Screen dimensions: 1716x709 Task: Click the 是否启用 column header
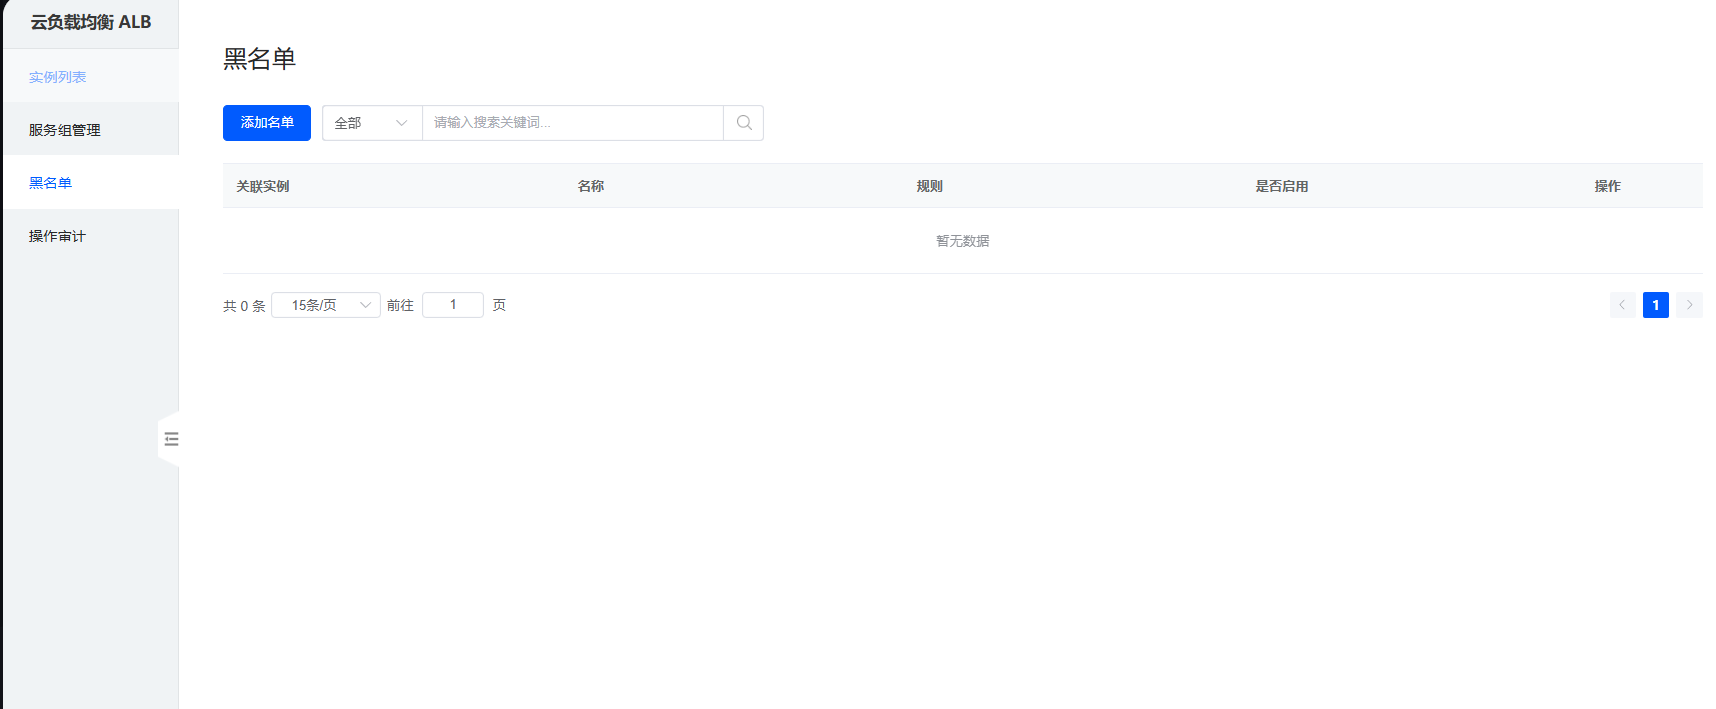click(x=1281, y=186)
